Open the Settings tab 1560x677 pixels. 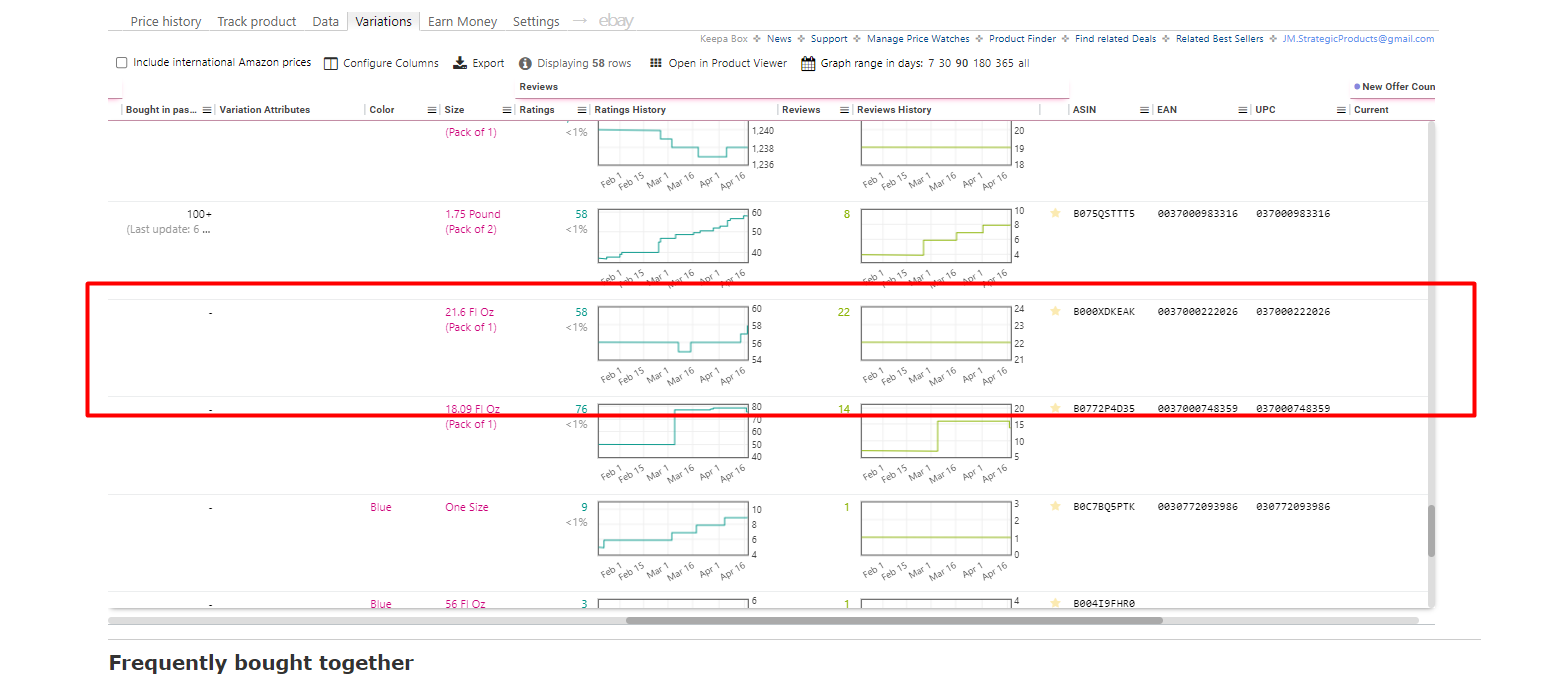(536, 21)
